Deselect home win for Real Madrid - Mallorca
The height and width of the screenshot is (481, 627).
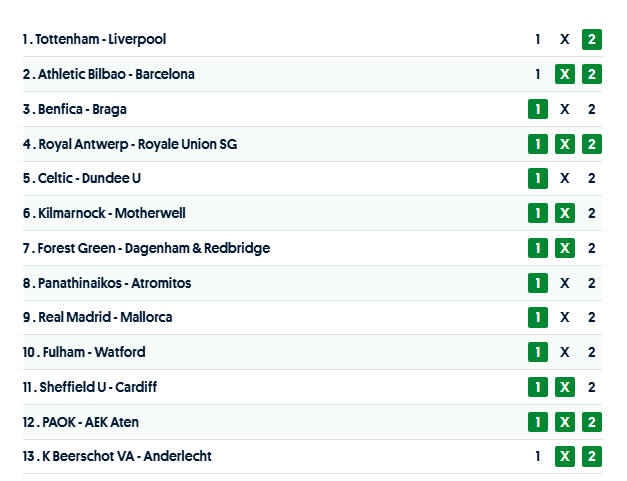(538, 317)
